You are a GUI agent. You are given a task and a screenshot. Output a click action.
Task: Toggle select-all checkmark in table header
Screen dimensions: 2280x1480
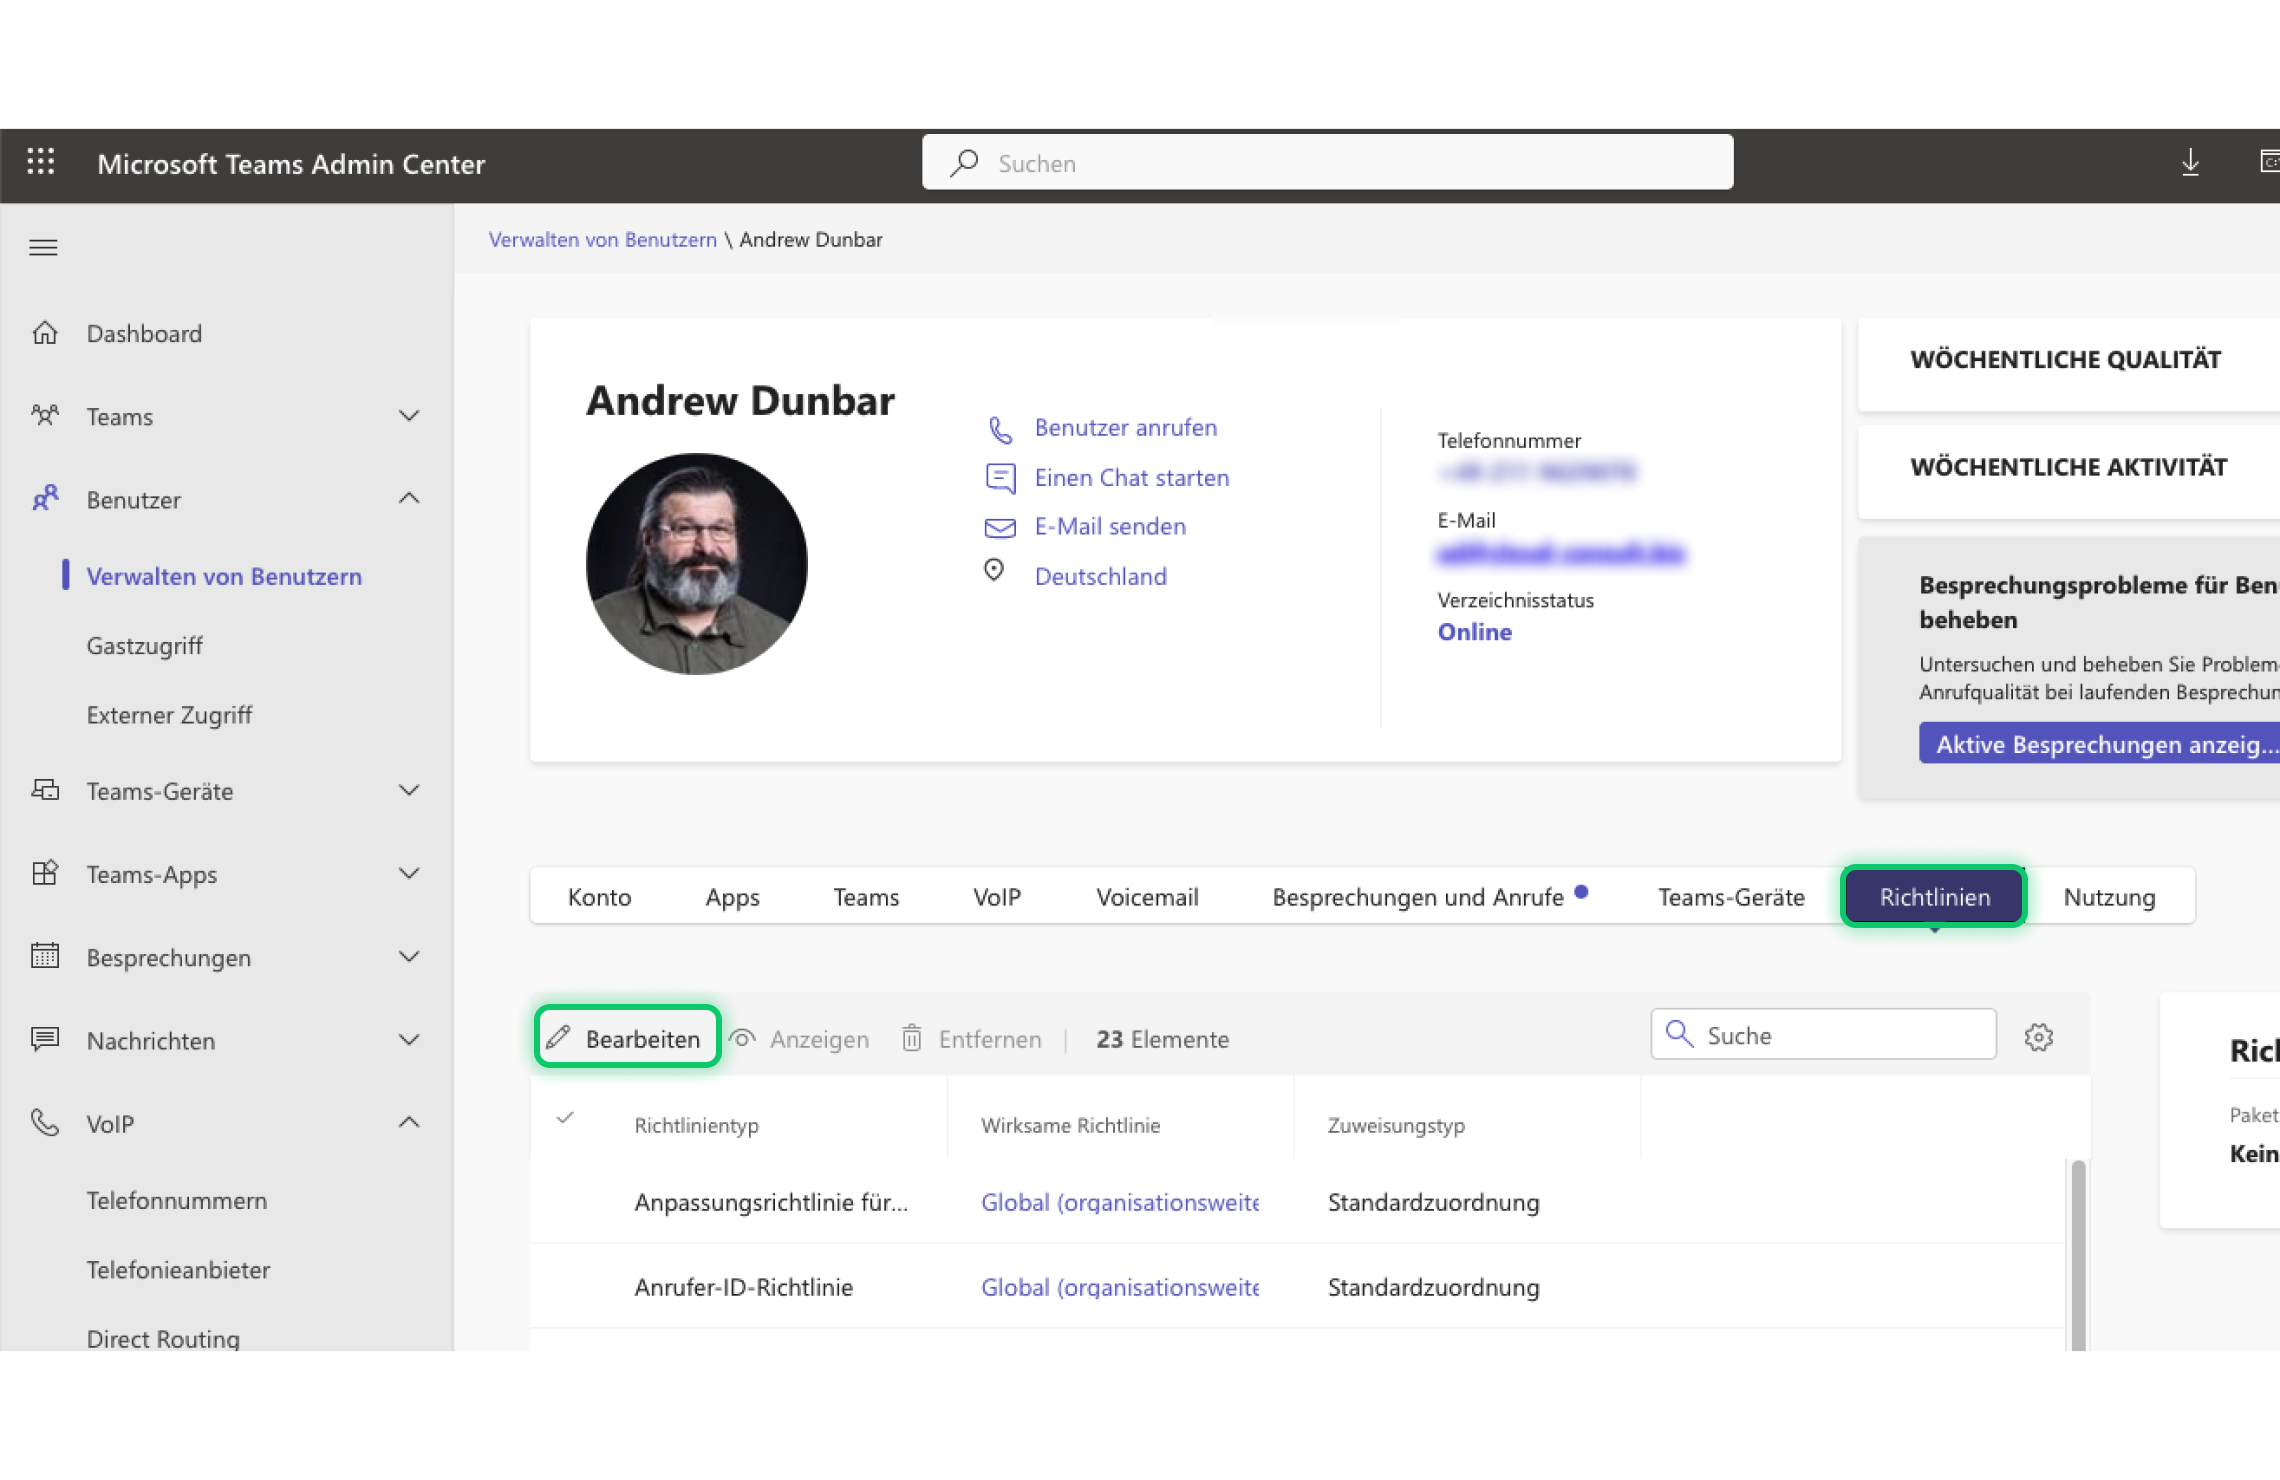(565, 1117)
